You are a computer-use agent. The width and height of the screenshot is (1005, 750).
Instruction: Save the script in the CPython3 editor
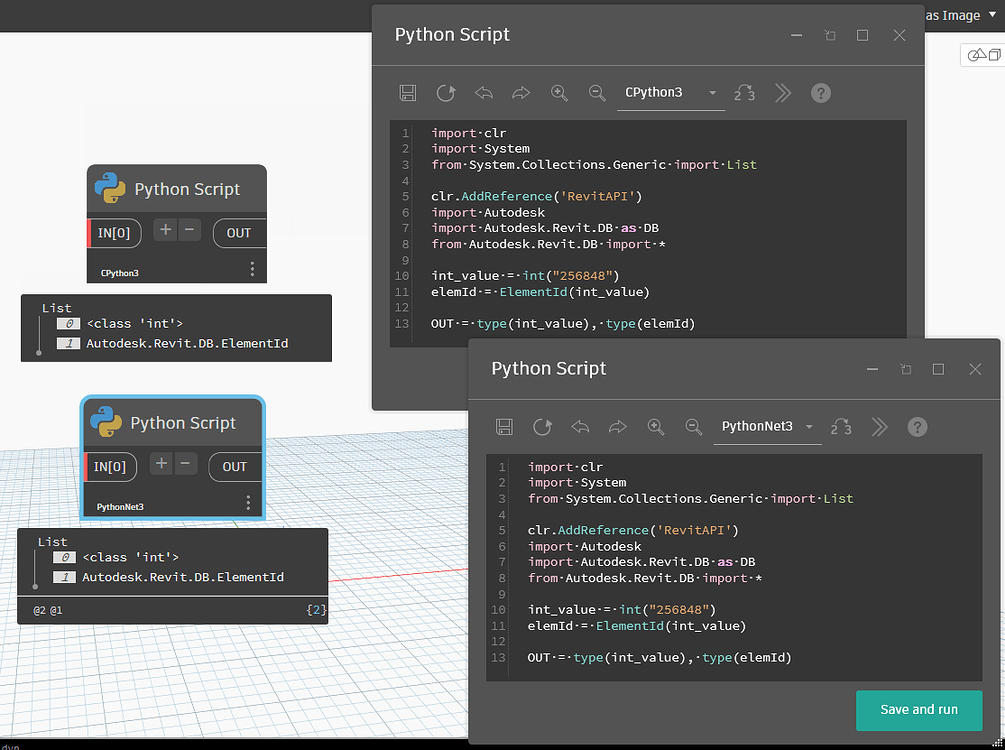point(407,92)
